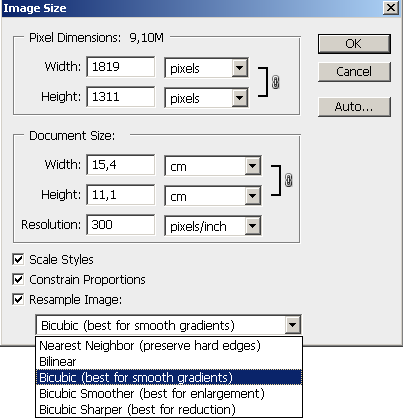Click the 'Document Size:' group label
The width and height of the screenshot is (403, 418).
point(72,136)
